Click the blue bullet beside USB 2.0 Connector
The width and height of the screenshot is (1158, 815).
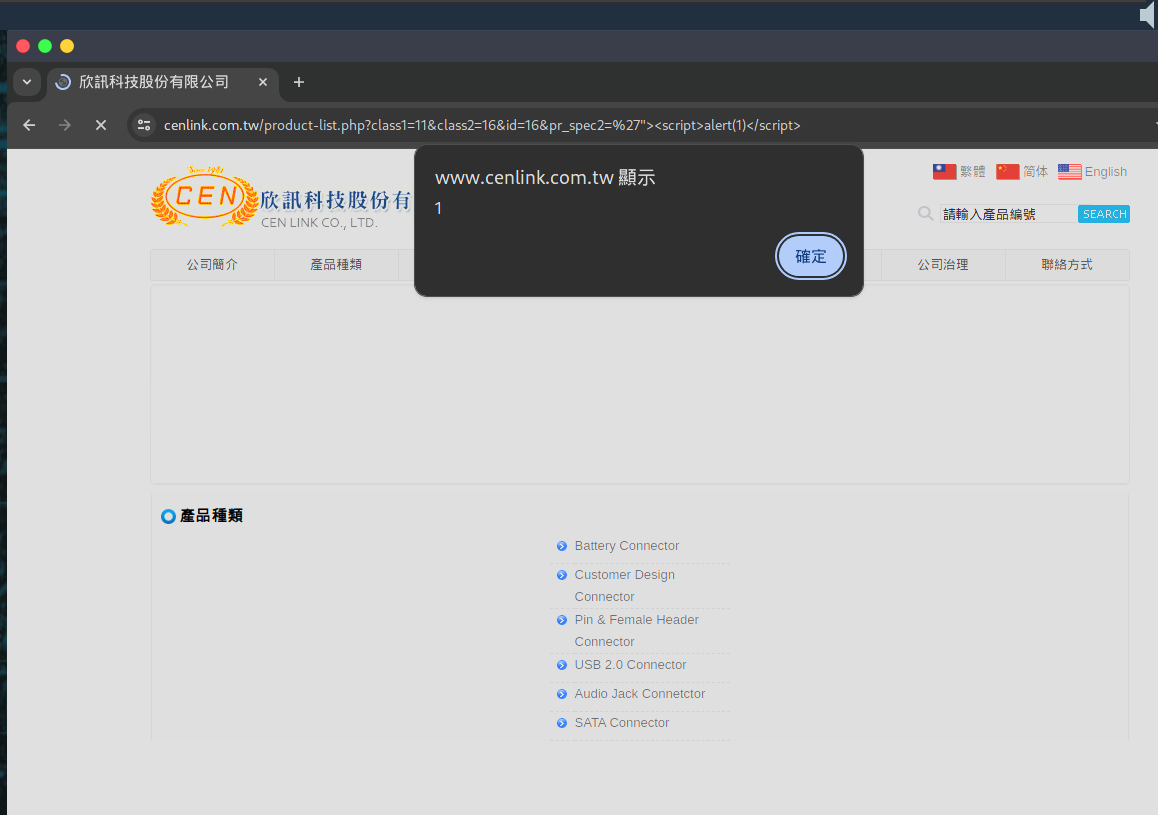[562, 665]
